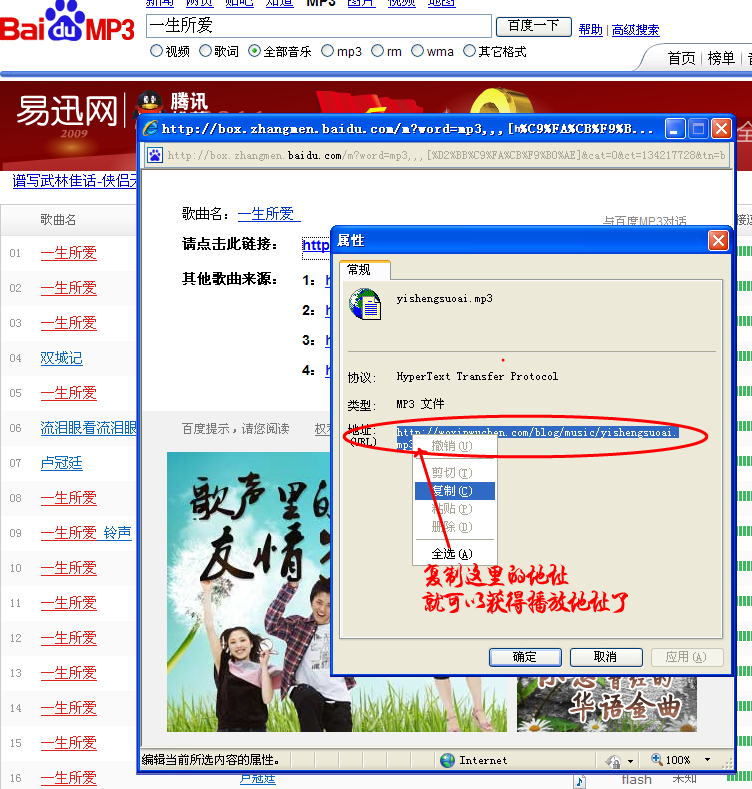
Task: Click the search box containing 一生所爱
Action: 319,26
